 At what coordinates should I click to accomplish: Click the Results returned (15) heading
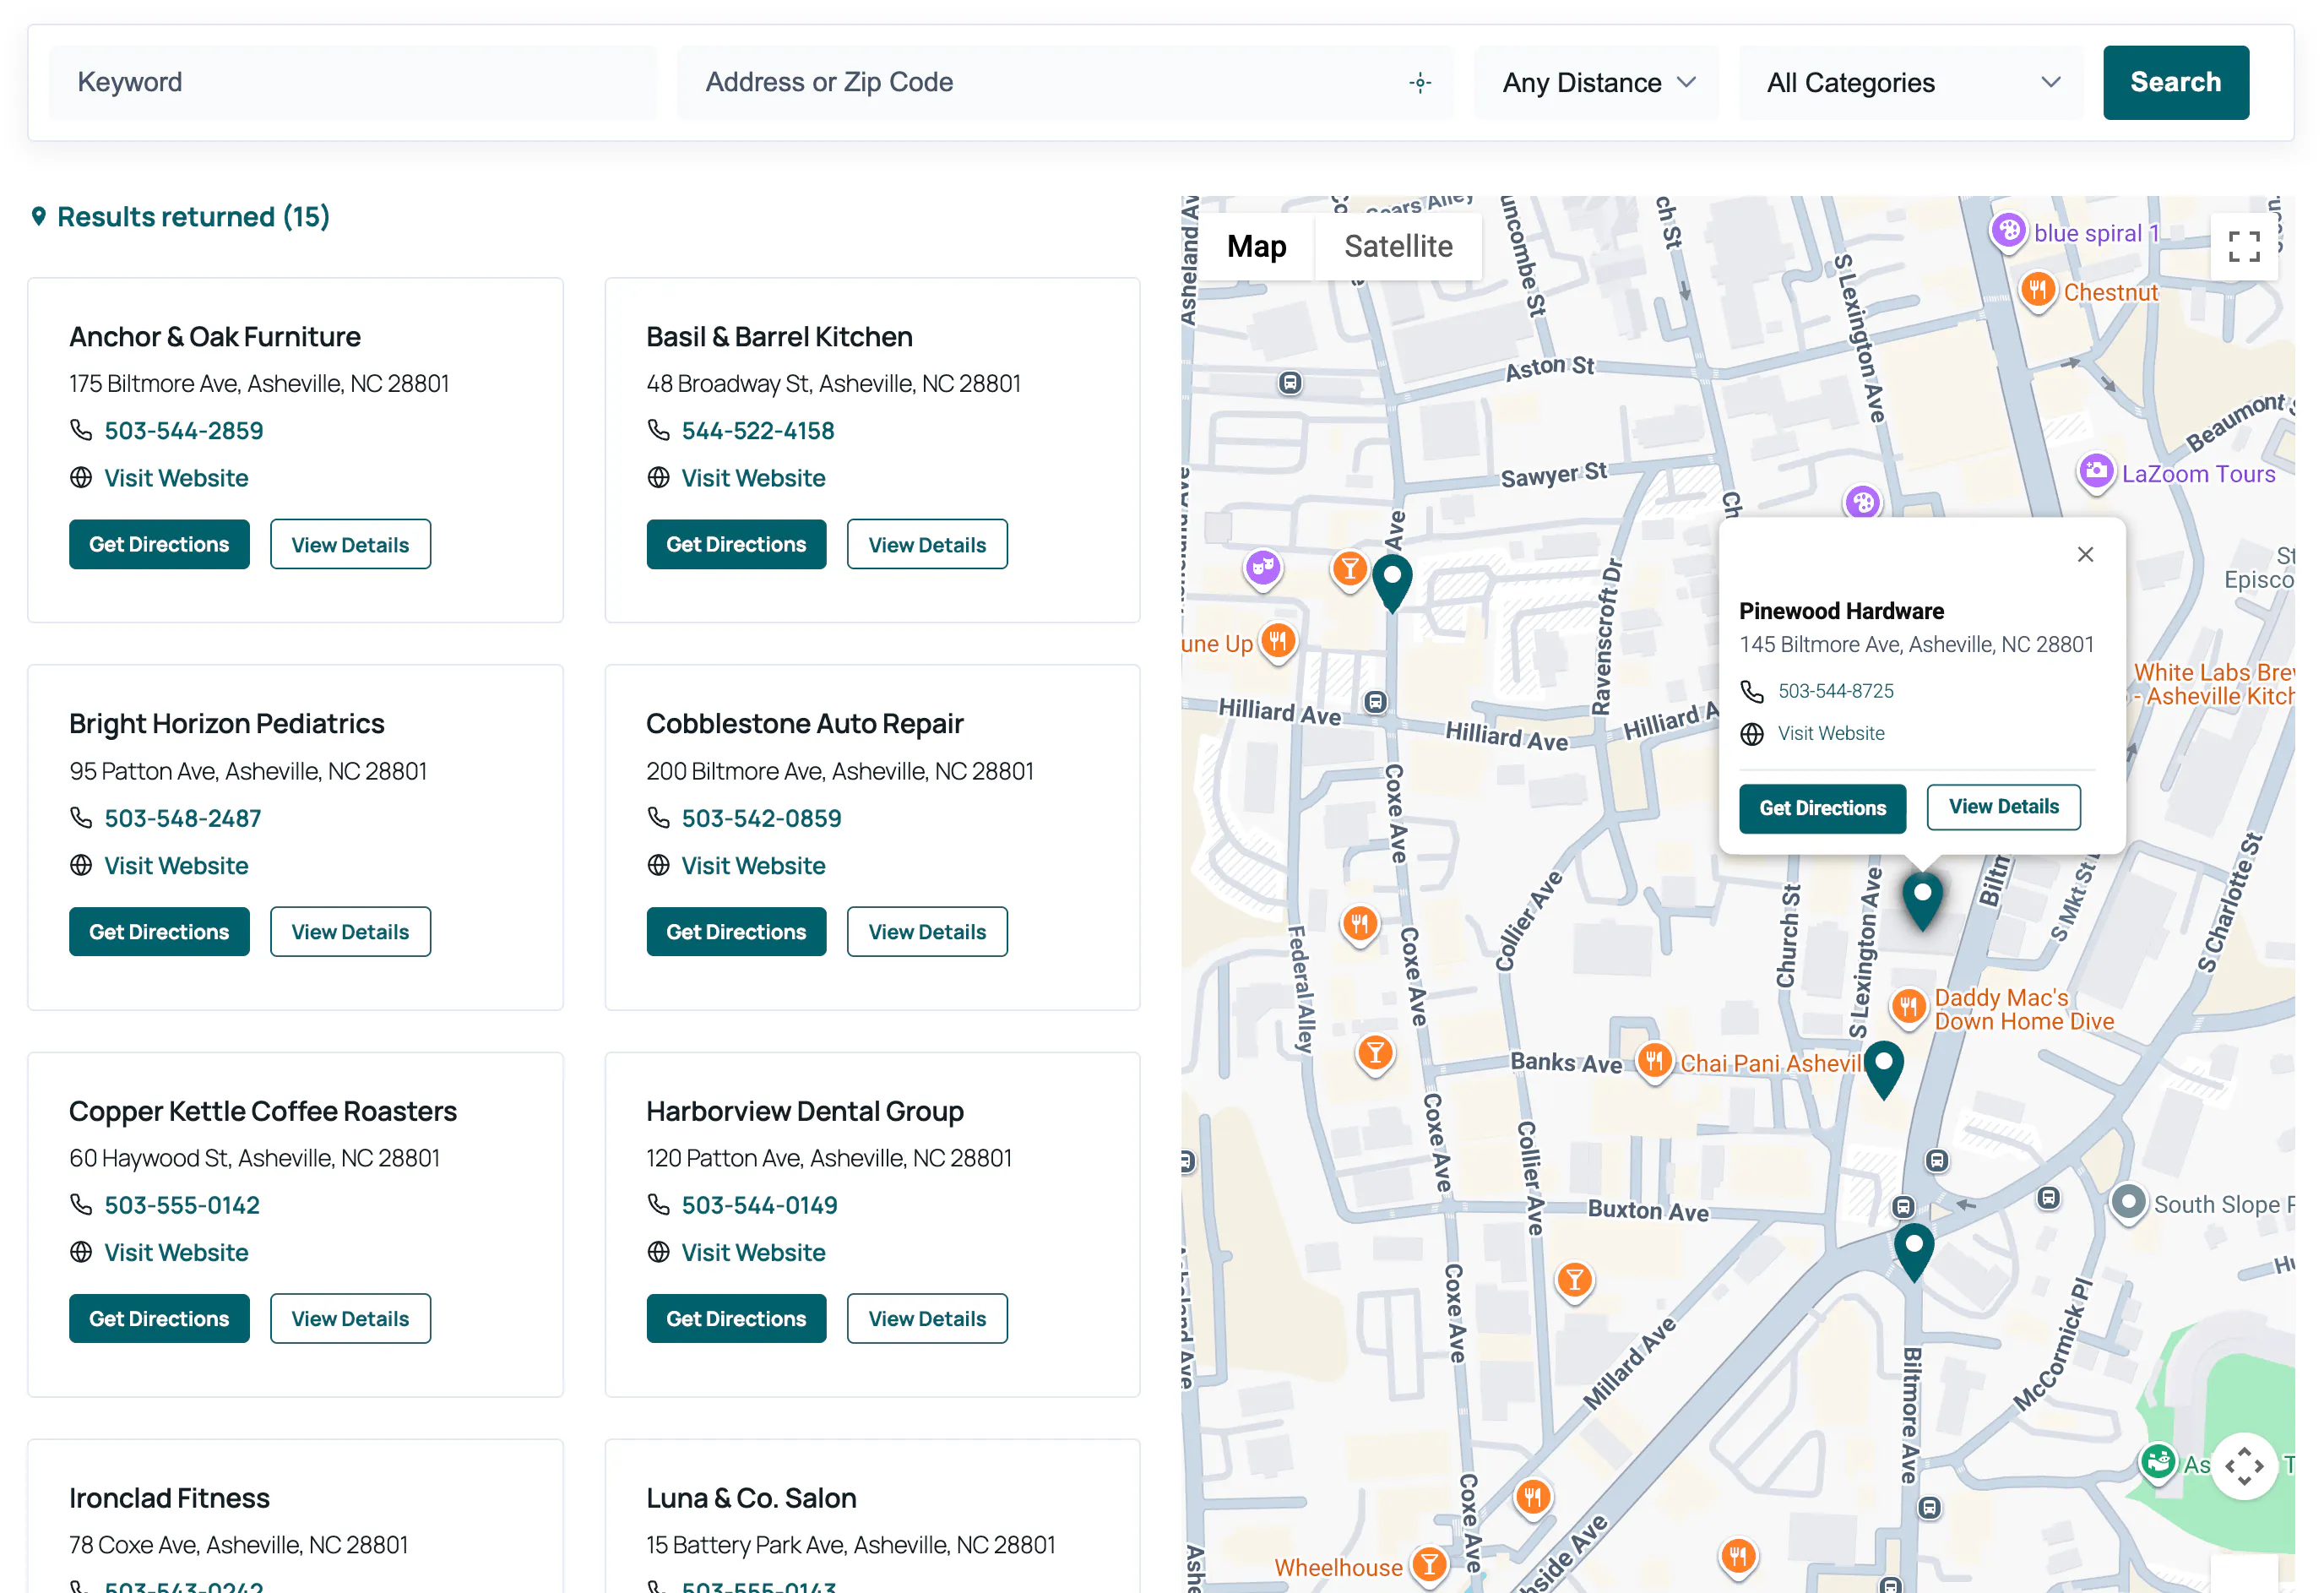pyautogui.click(x=193, y=217)
